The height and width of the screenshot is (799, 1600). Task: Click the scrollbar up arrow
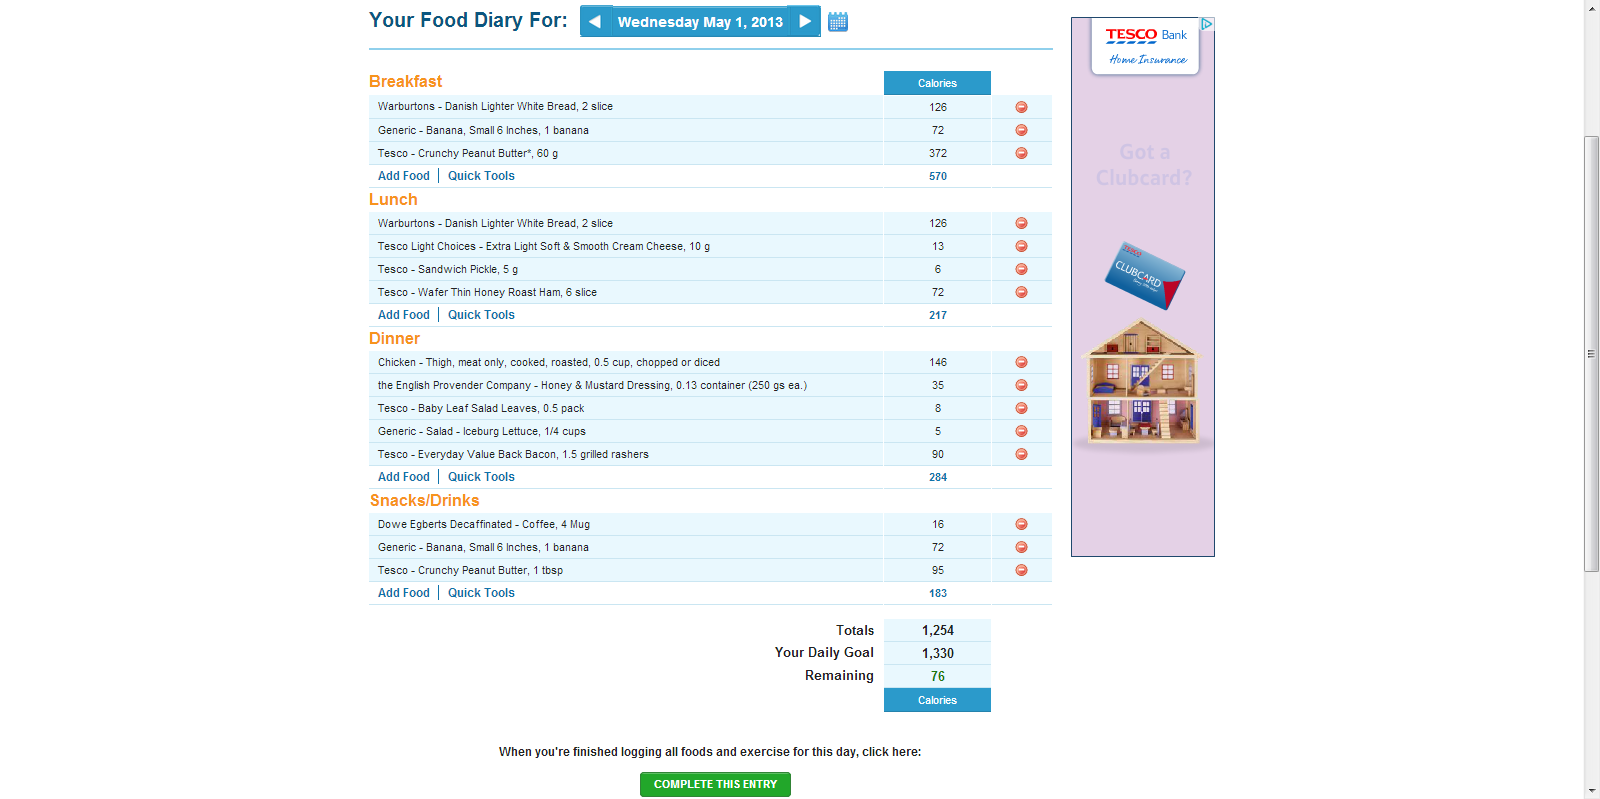coord(1592,7)
